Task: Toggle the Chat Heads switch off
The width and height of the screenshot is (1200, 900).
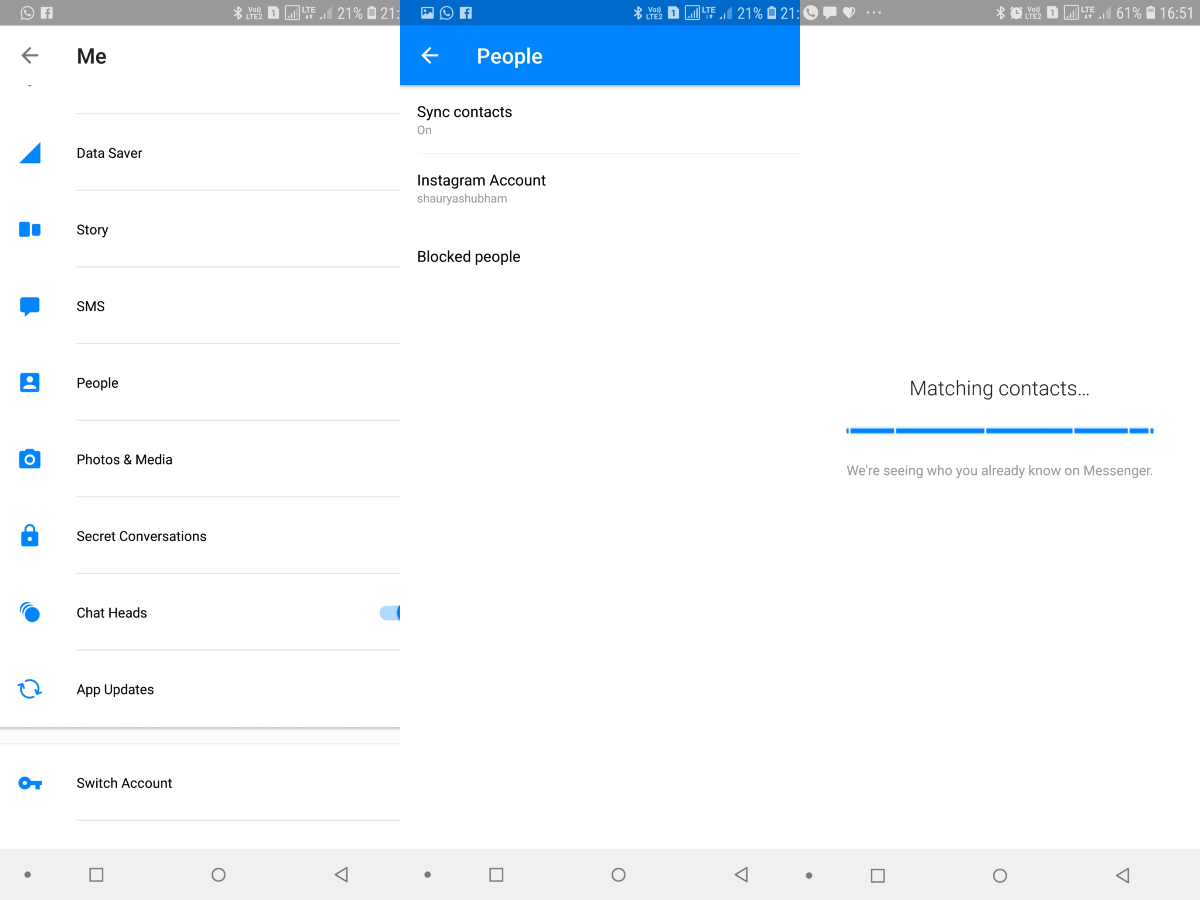Action: click(390, 612)
